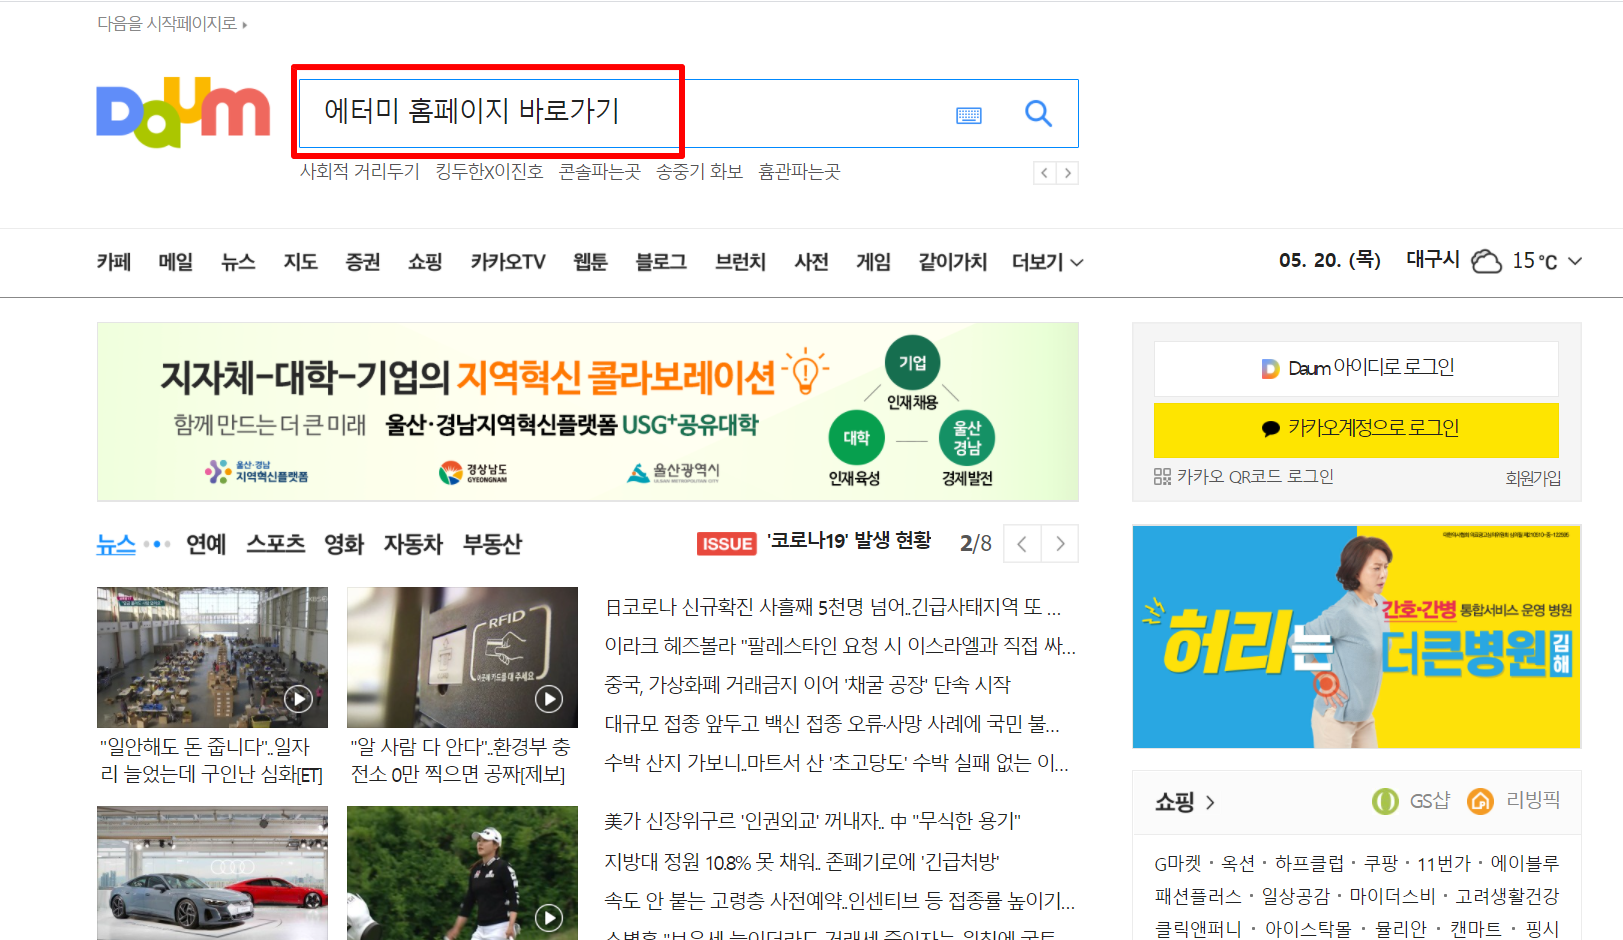Expand the 더보기 menu
1623x940 pixels.
coord(1047,262)
